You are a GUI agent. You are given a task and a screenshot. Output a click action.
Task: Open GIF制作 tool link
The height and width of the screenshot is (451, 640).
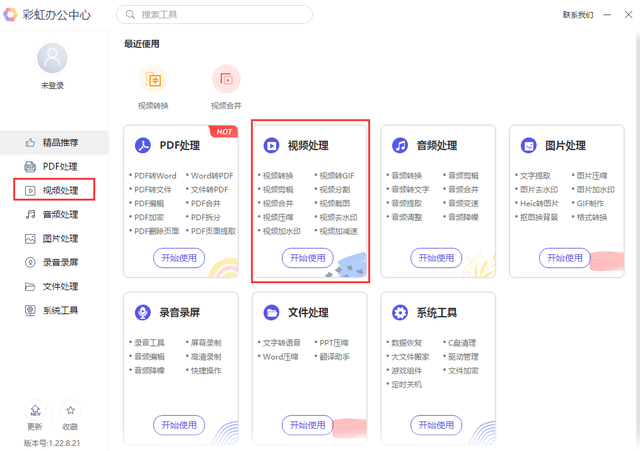click(590, 204)
